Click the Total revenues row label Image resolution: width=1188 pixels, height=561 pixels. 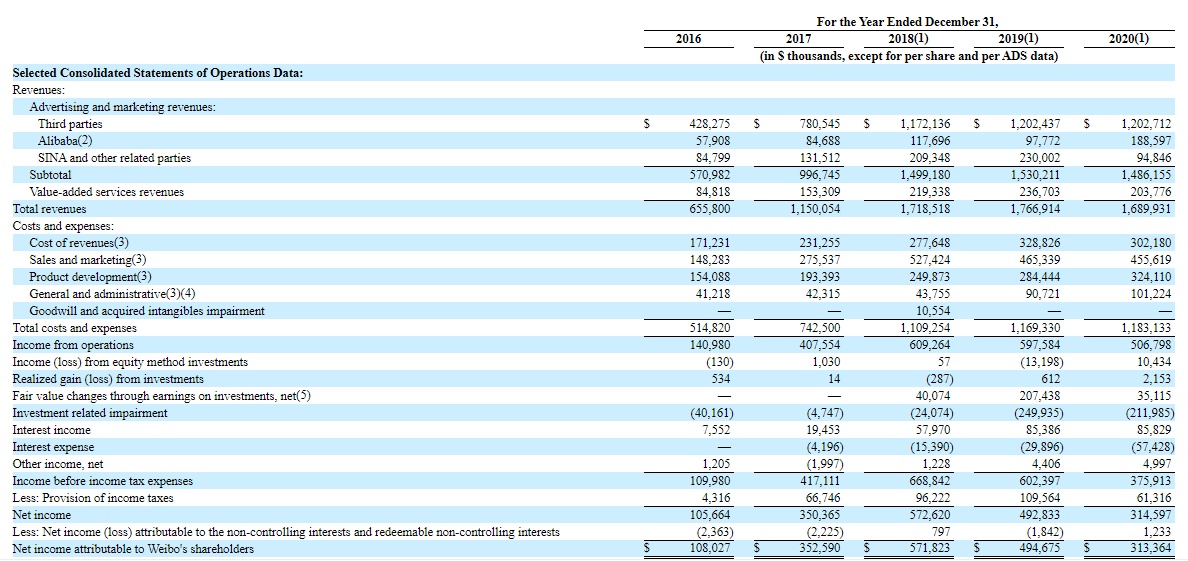49,209
